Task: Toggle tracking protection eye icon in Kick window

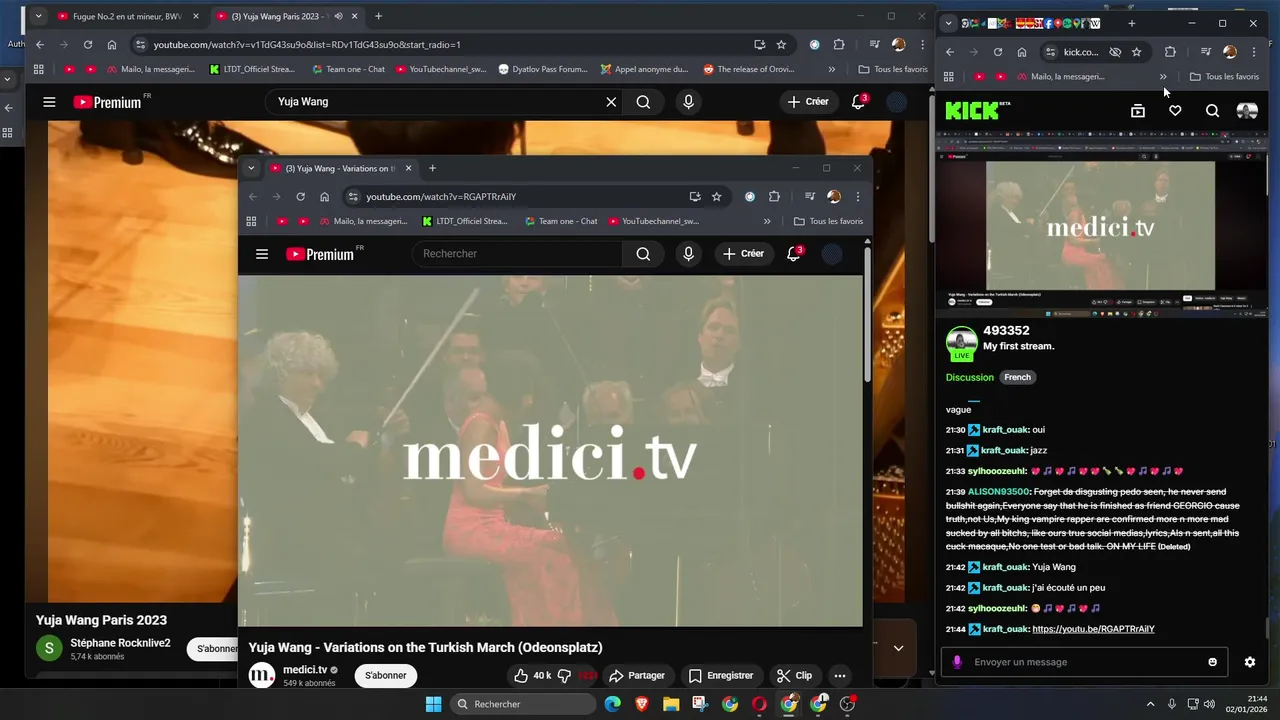Action: pyautogui.click(x=1115, y=52)
